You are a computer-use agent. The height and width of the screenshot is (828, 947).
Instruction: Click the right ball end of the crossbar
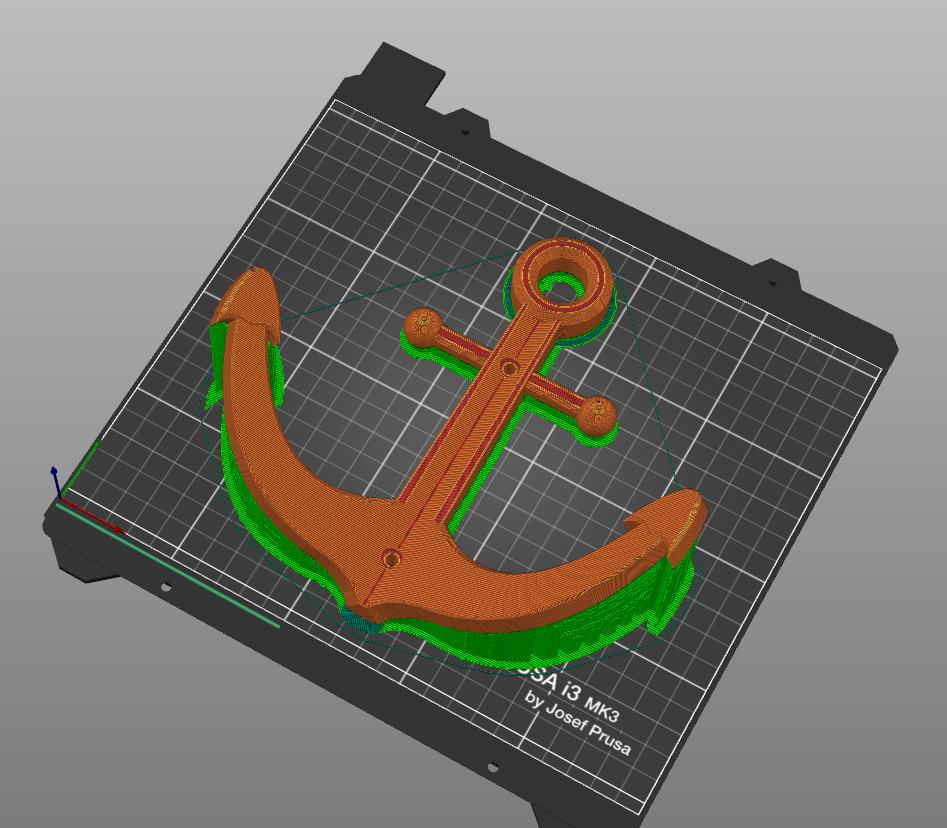[x=596, y=416]
